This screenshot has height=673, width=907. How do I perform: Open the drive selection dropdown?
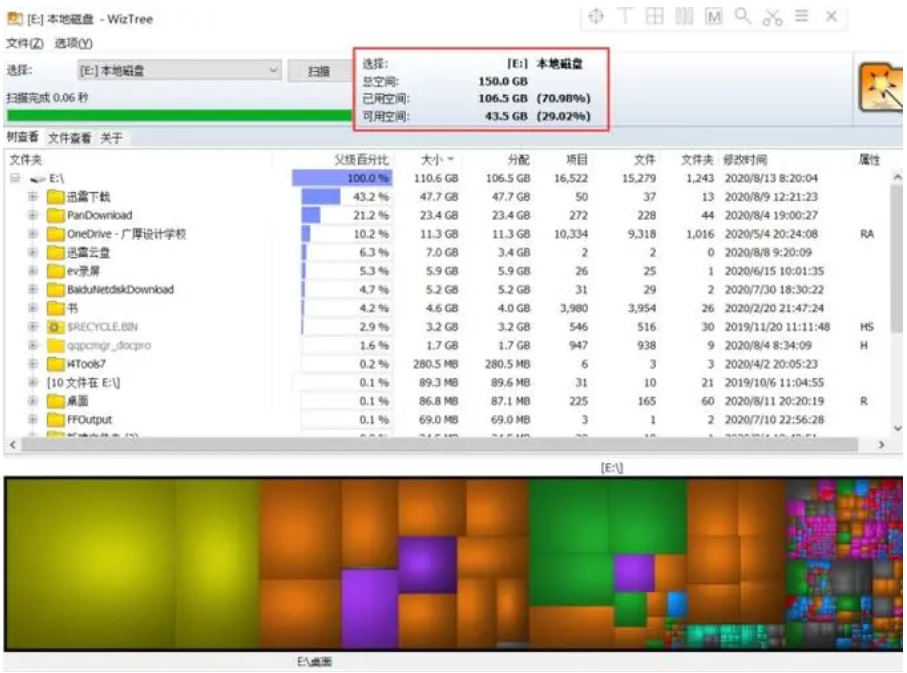[179, 71]
